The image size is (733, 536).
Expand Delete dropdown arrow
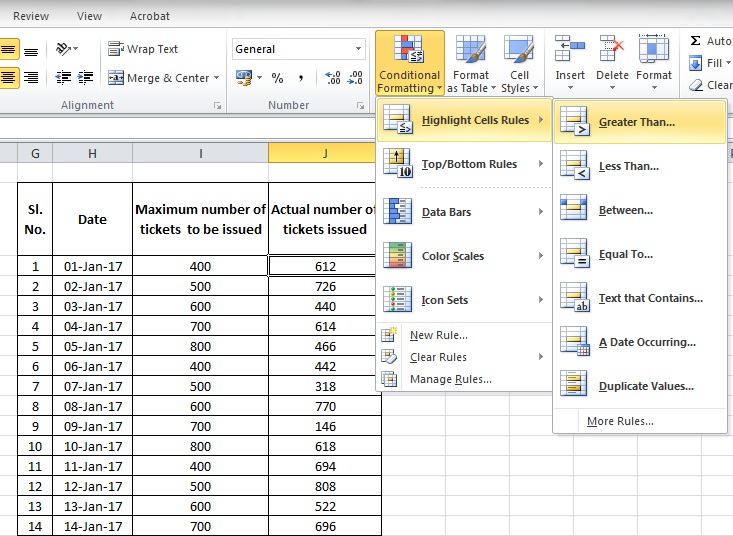point(612,88)
